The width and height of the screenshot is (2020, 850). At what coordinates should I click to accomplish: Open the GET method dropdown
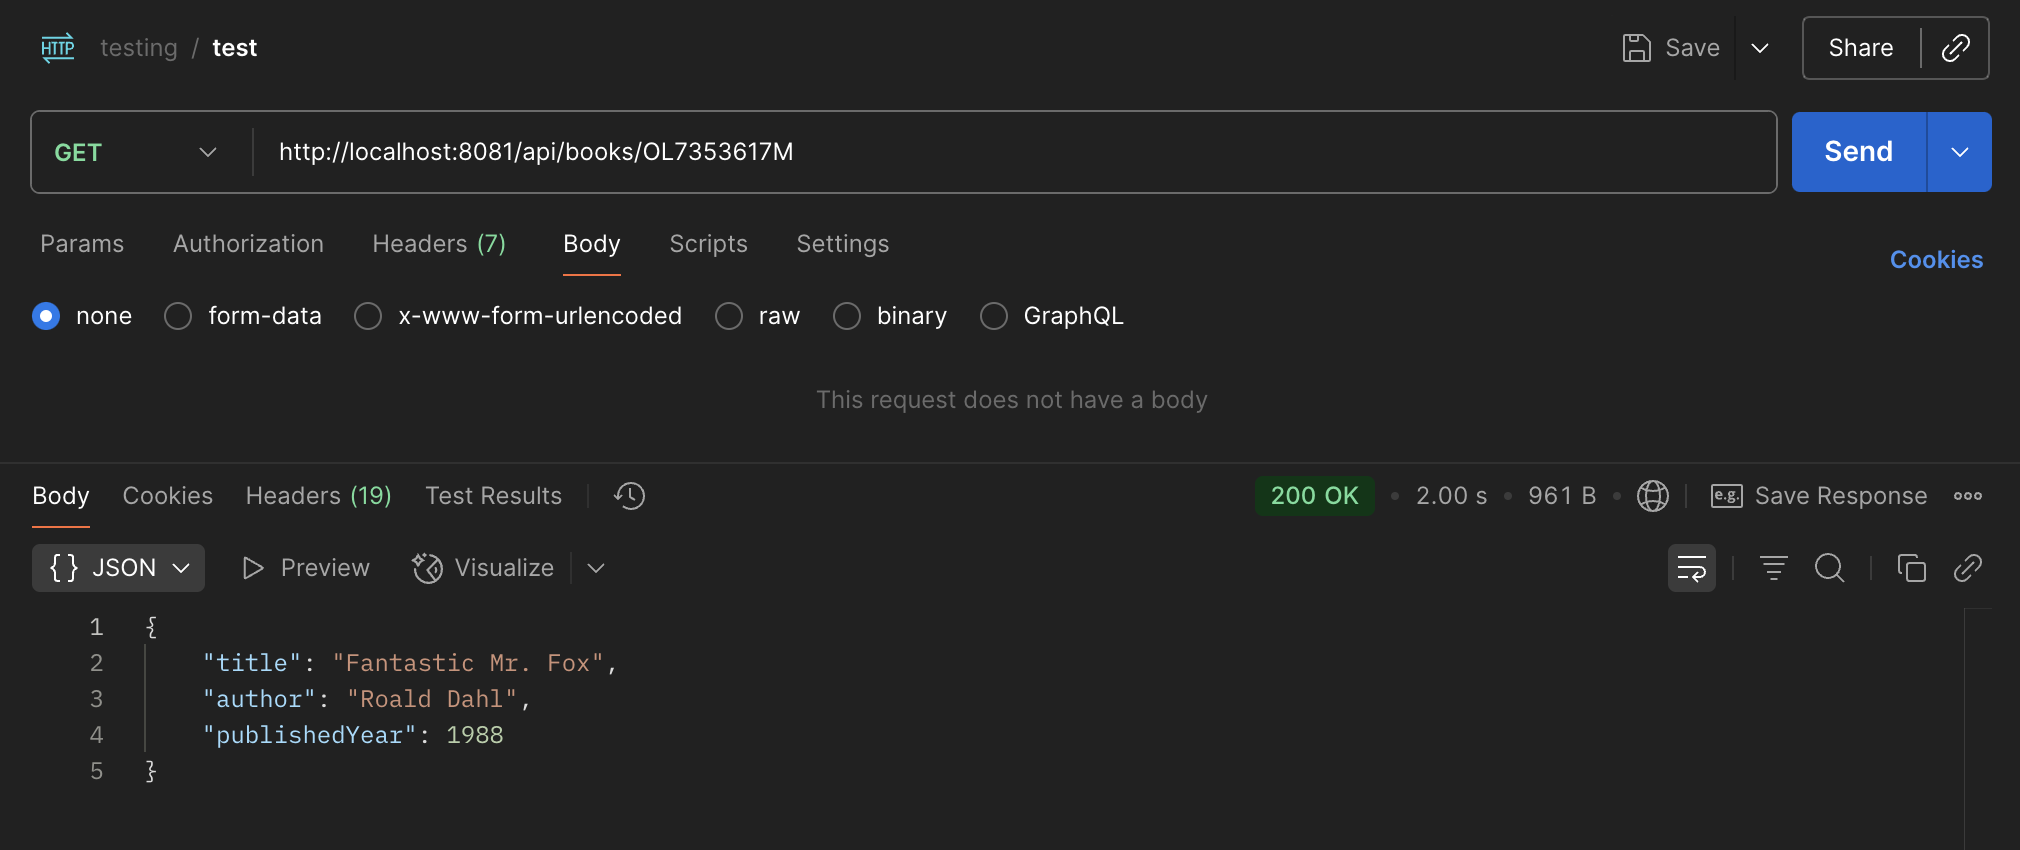pos(136,152)
